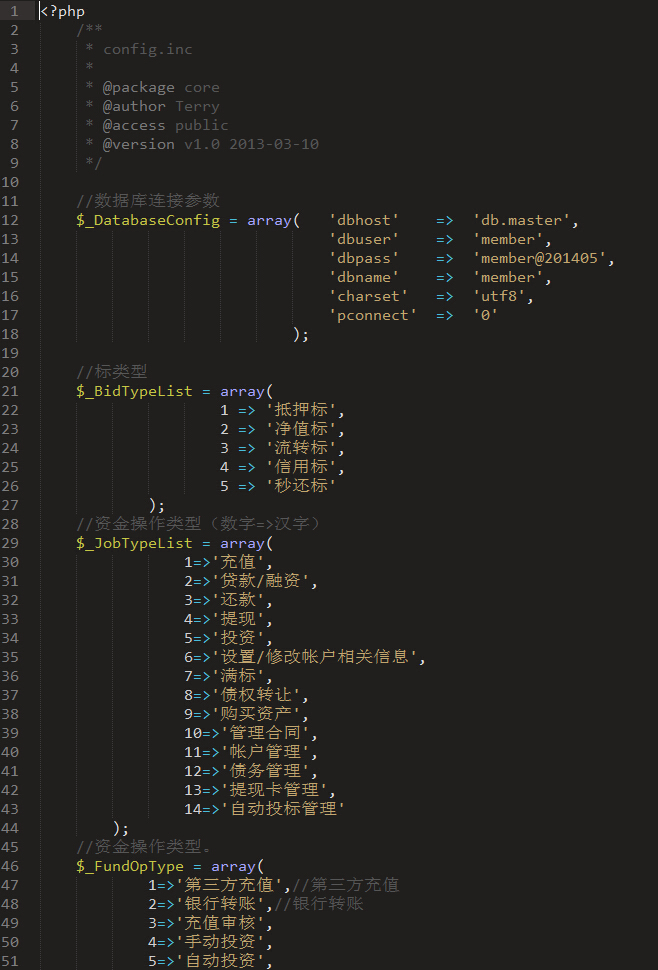Click the 'dbuser' key string
Viewport: 658px width, 970px height.
[x=364, y=239]
